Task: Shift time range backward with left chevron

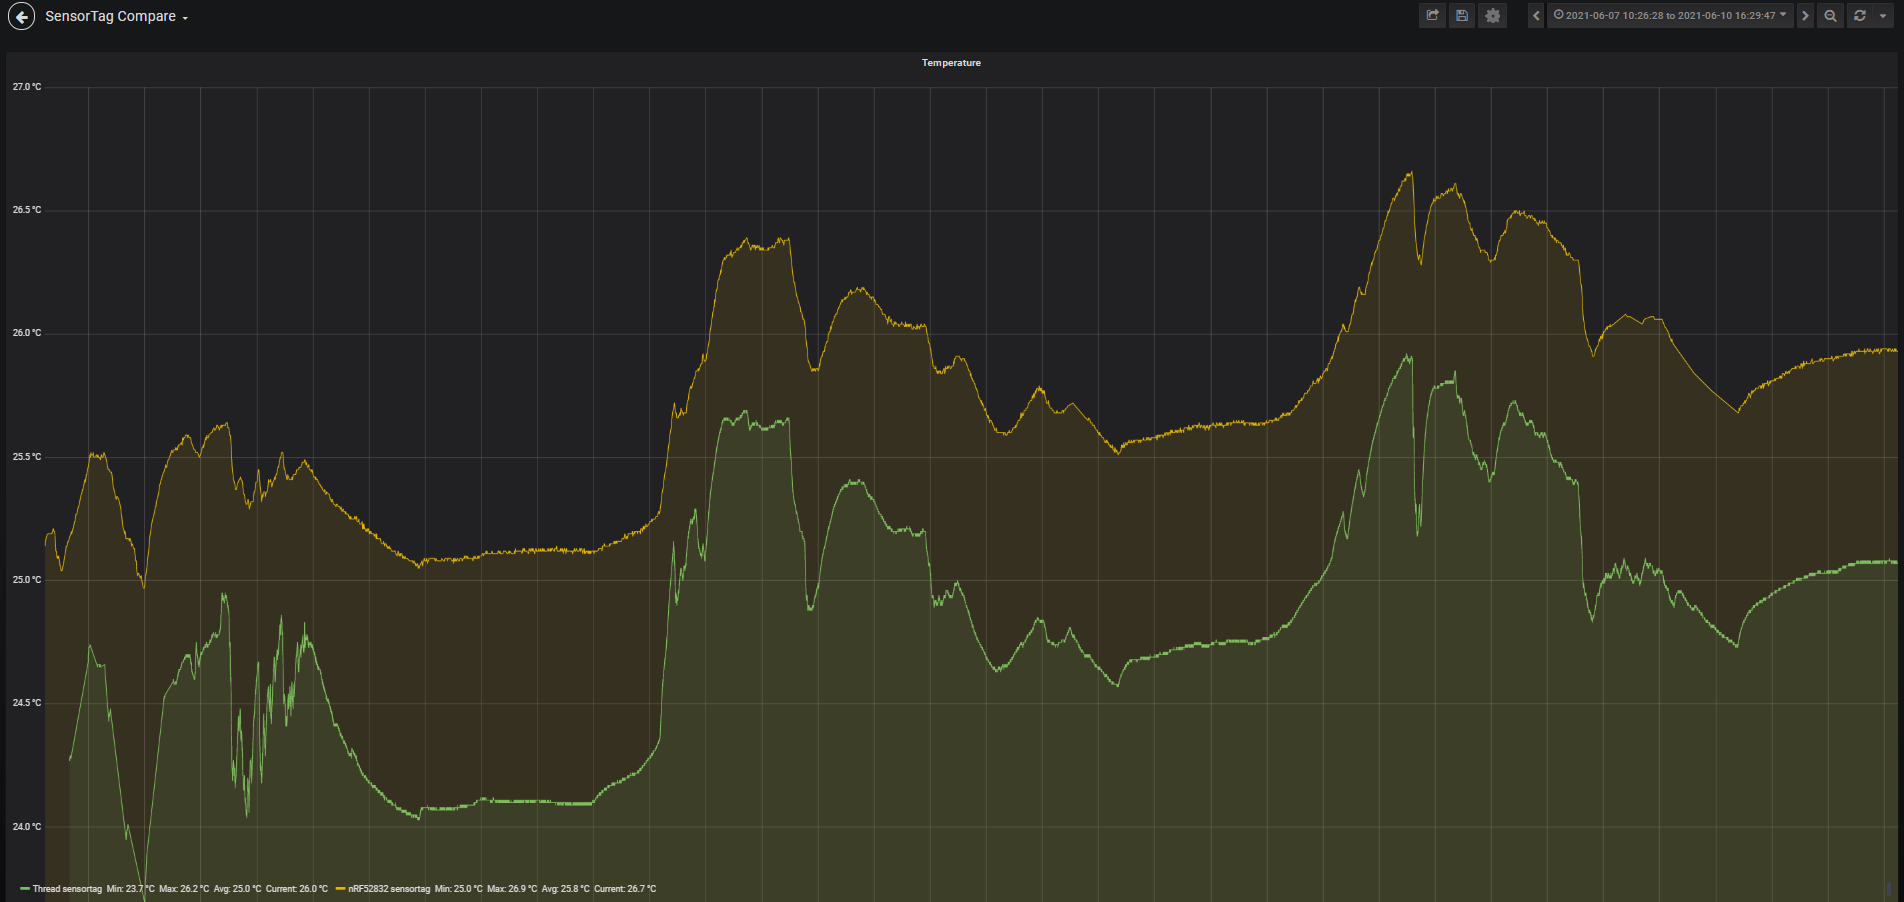Action: [x=1536, y=15]
